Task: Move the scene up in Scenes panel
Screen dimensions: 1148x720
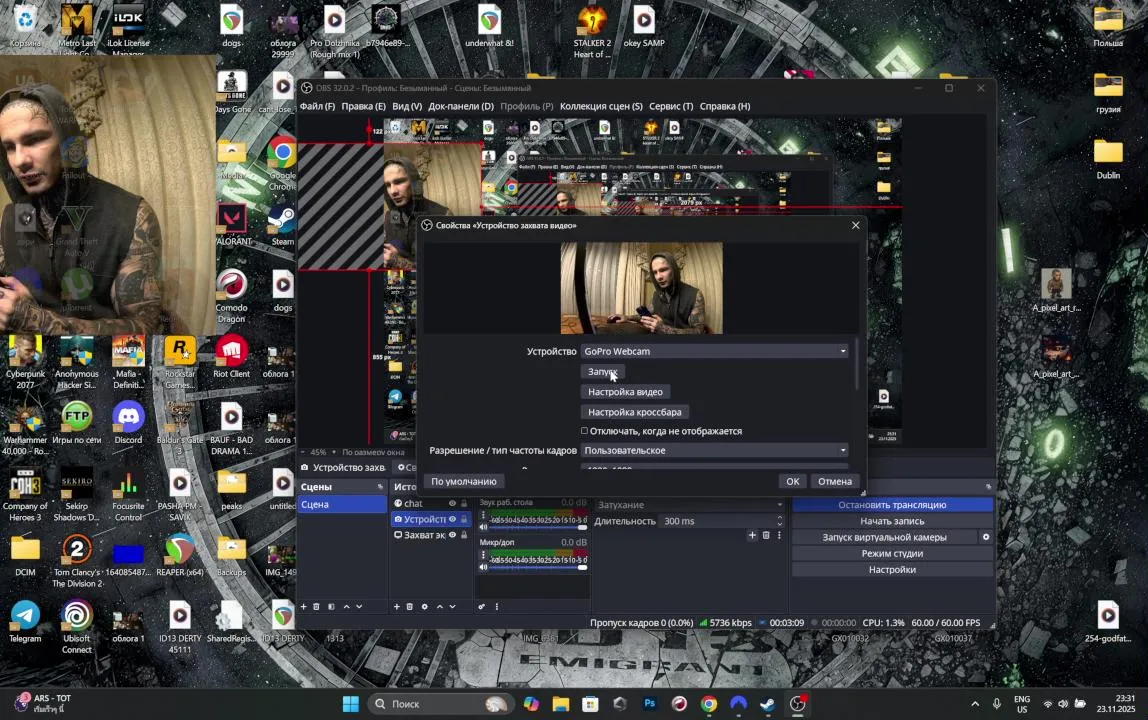Action: pyautogui.click(x=346, y=606)
